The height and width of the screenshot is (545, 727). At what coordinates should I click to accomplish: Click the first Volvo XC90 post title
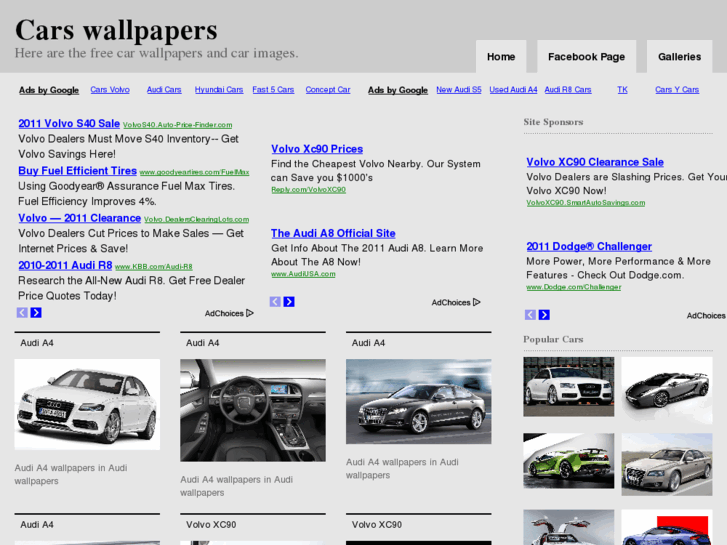pyautogui.click(x=211, y=525)
